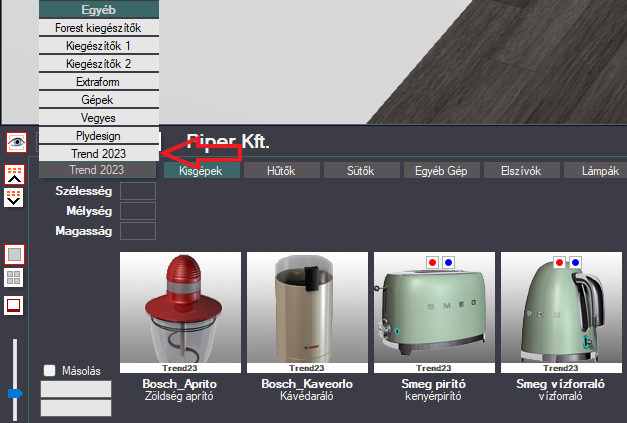Click the kenyérpirító caption text
Image resolution: width=627 pixels, height=423 pixels.
[x=433, y=396]
